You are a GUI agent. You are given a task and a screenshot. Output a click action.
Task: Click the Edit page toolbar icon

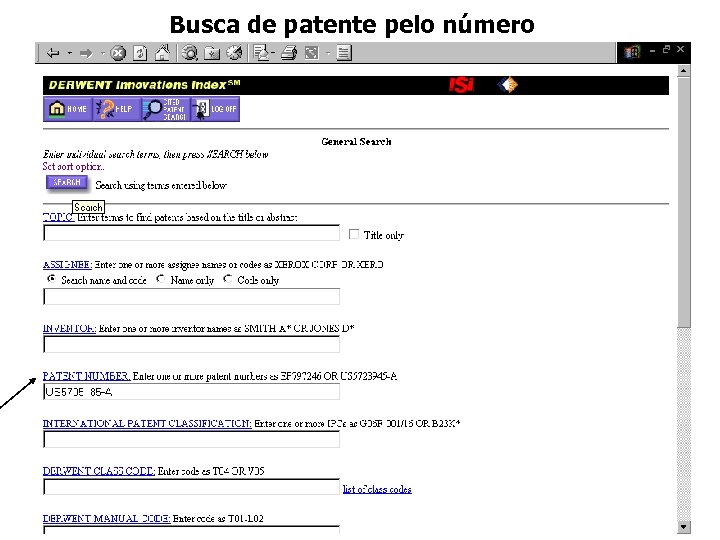coord(312,53)
